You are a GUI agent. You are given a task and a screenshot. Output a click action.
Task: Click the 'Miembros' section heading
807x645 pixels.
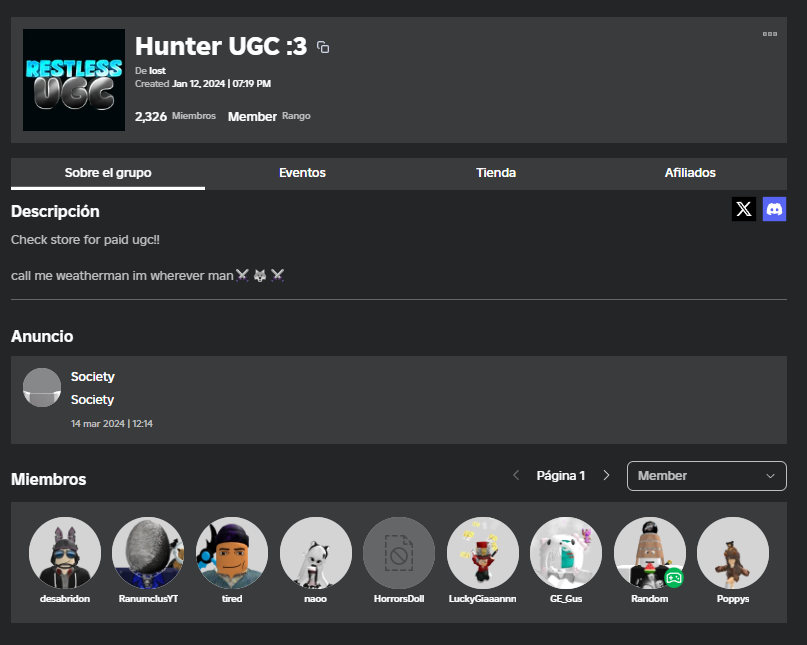tap(48, 479)
